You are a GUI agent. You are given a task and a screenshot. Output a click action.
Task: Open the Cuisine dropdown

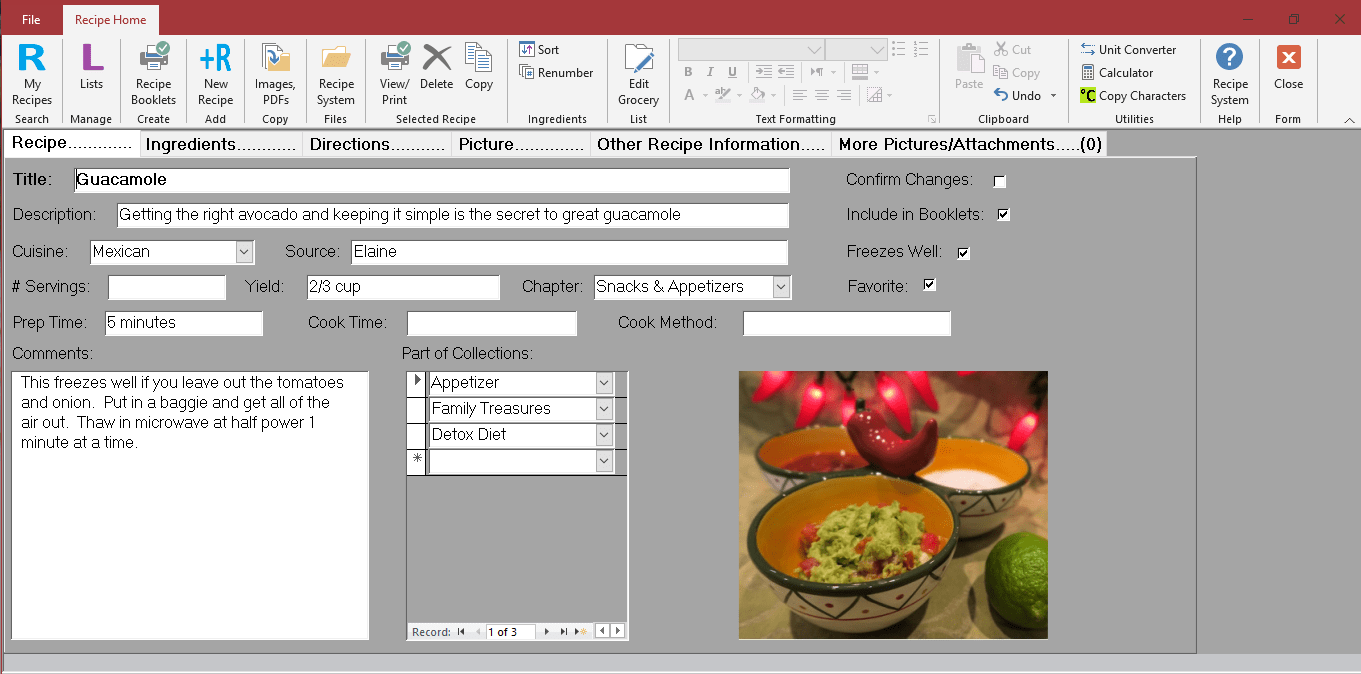tap(242, 252)
